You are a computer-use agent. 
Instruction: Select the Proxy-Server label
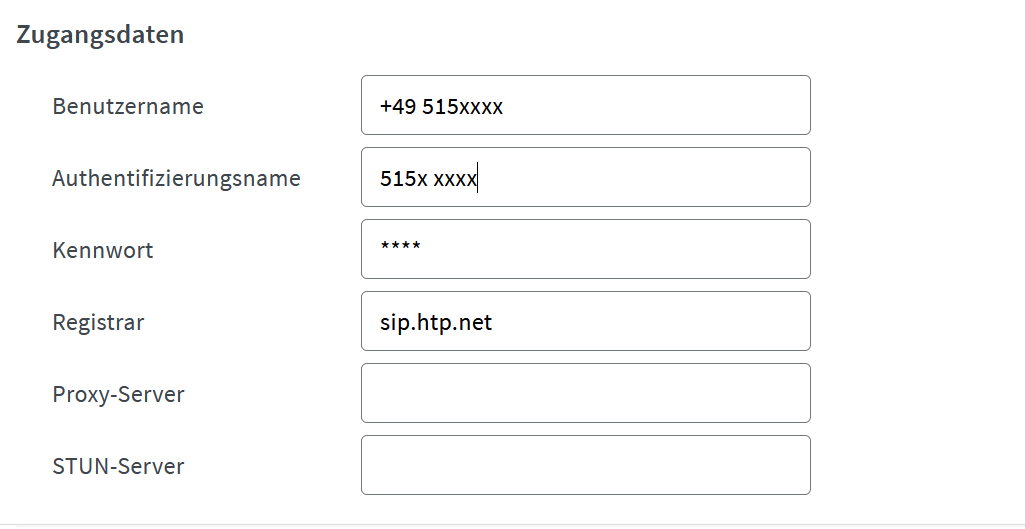click(x=118, y=394)
